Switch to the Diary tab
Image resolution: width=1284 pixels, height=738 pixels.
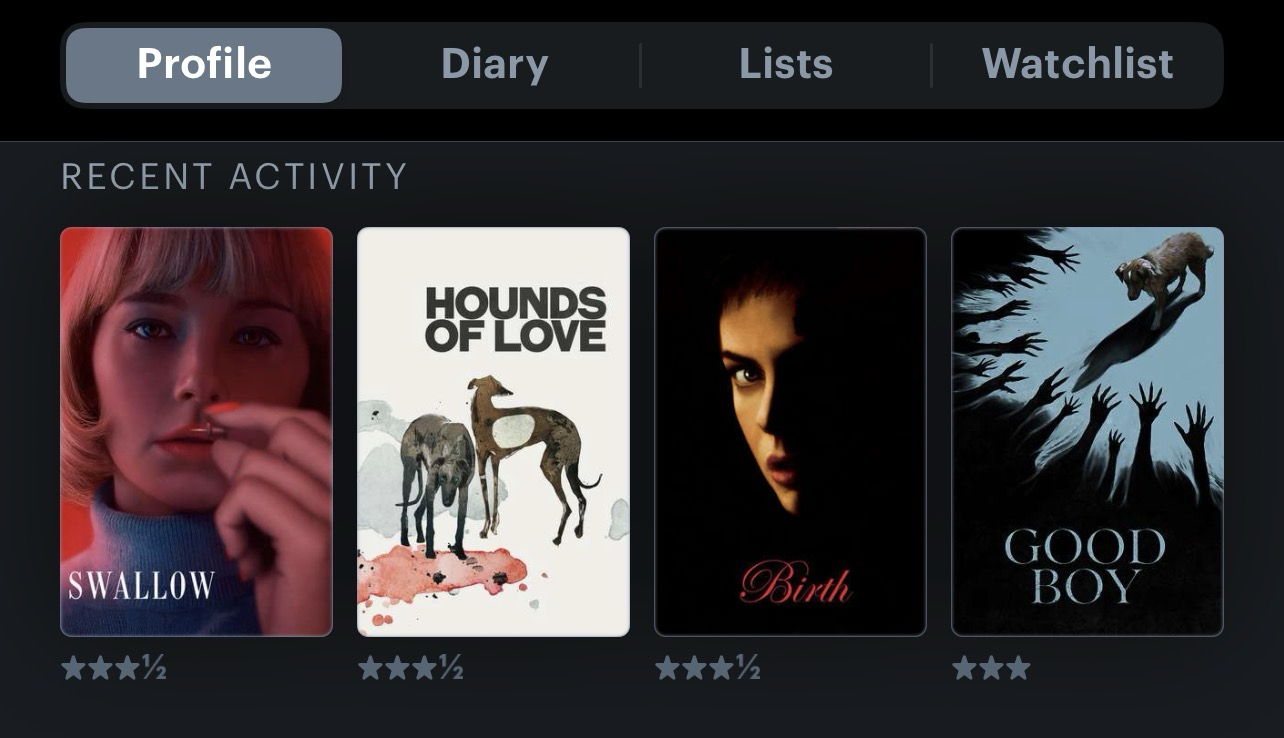(x=495, y=65)
